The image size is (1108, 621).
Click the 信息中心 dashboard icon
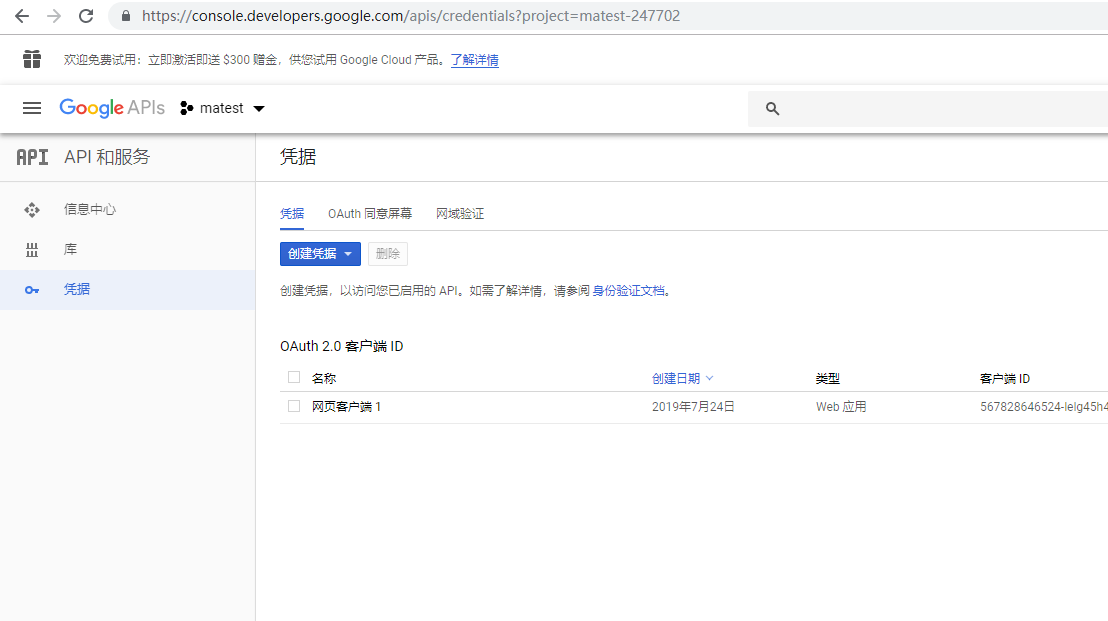32,210
